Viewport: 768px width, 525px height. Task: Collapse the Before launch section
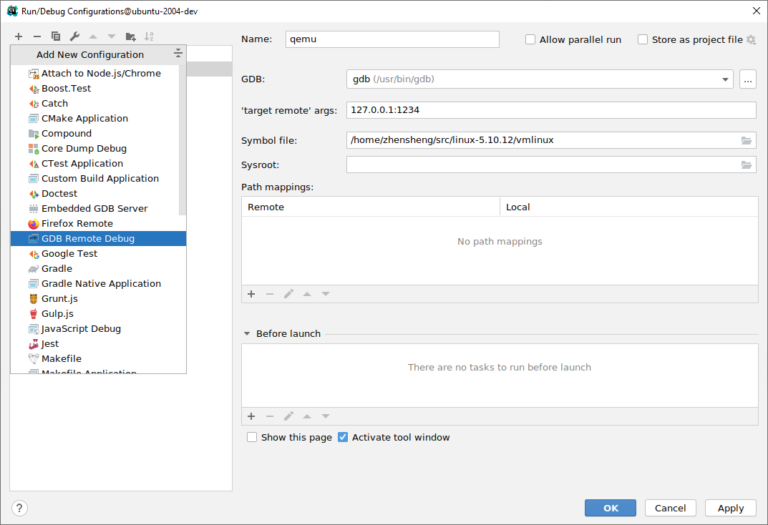tap(246, 334)
